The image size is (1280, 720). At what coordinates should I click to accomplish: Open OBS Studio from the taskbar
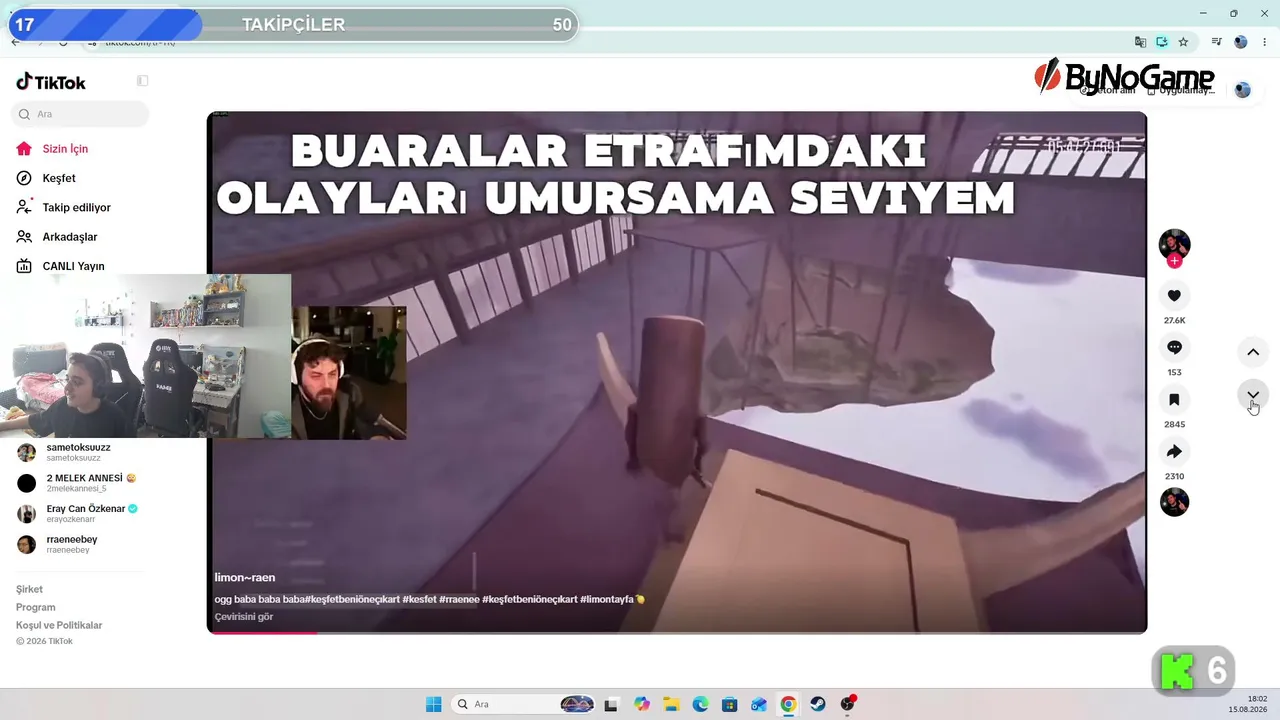[848, 704]
